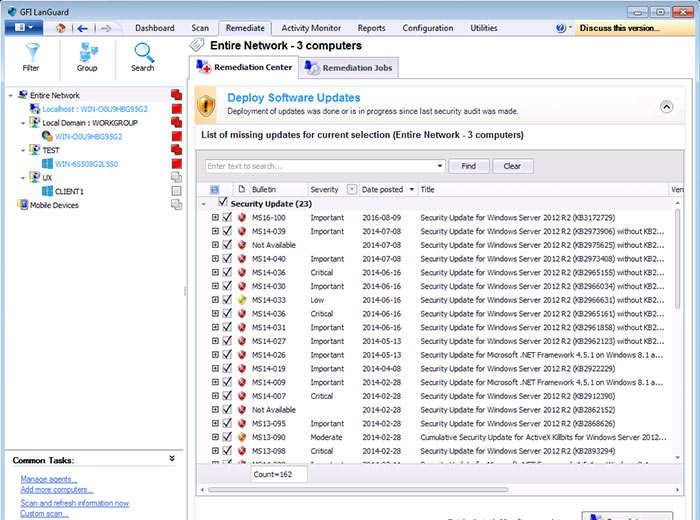
Task: Click the vertical scrollbar of updates list
Action: click(x=677, y=259)
